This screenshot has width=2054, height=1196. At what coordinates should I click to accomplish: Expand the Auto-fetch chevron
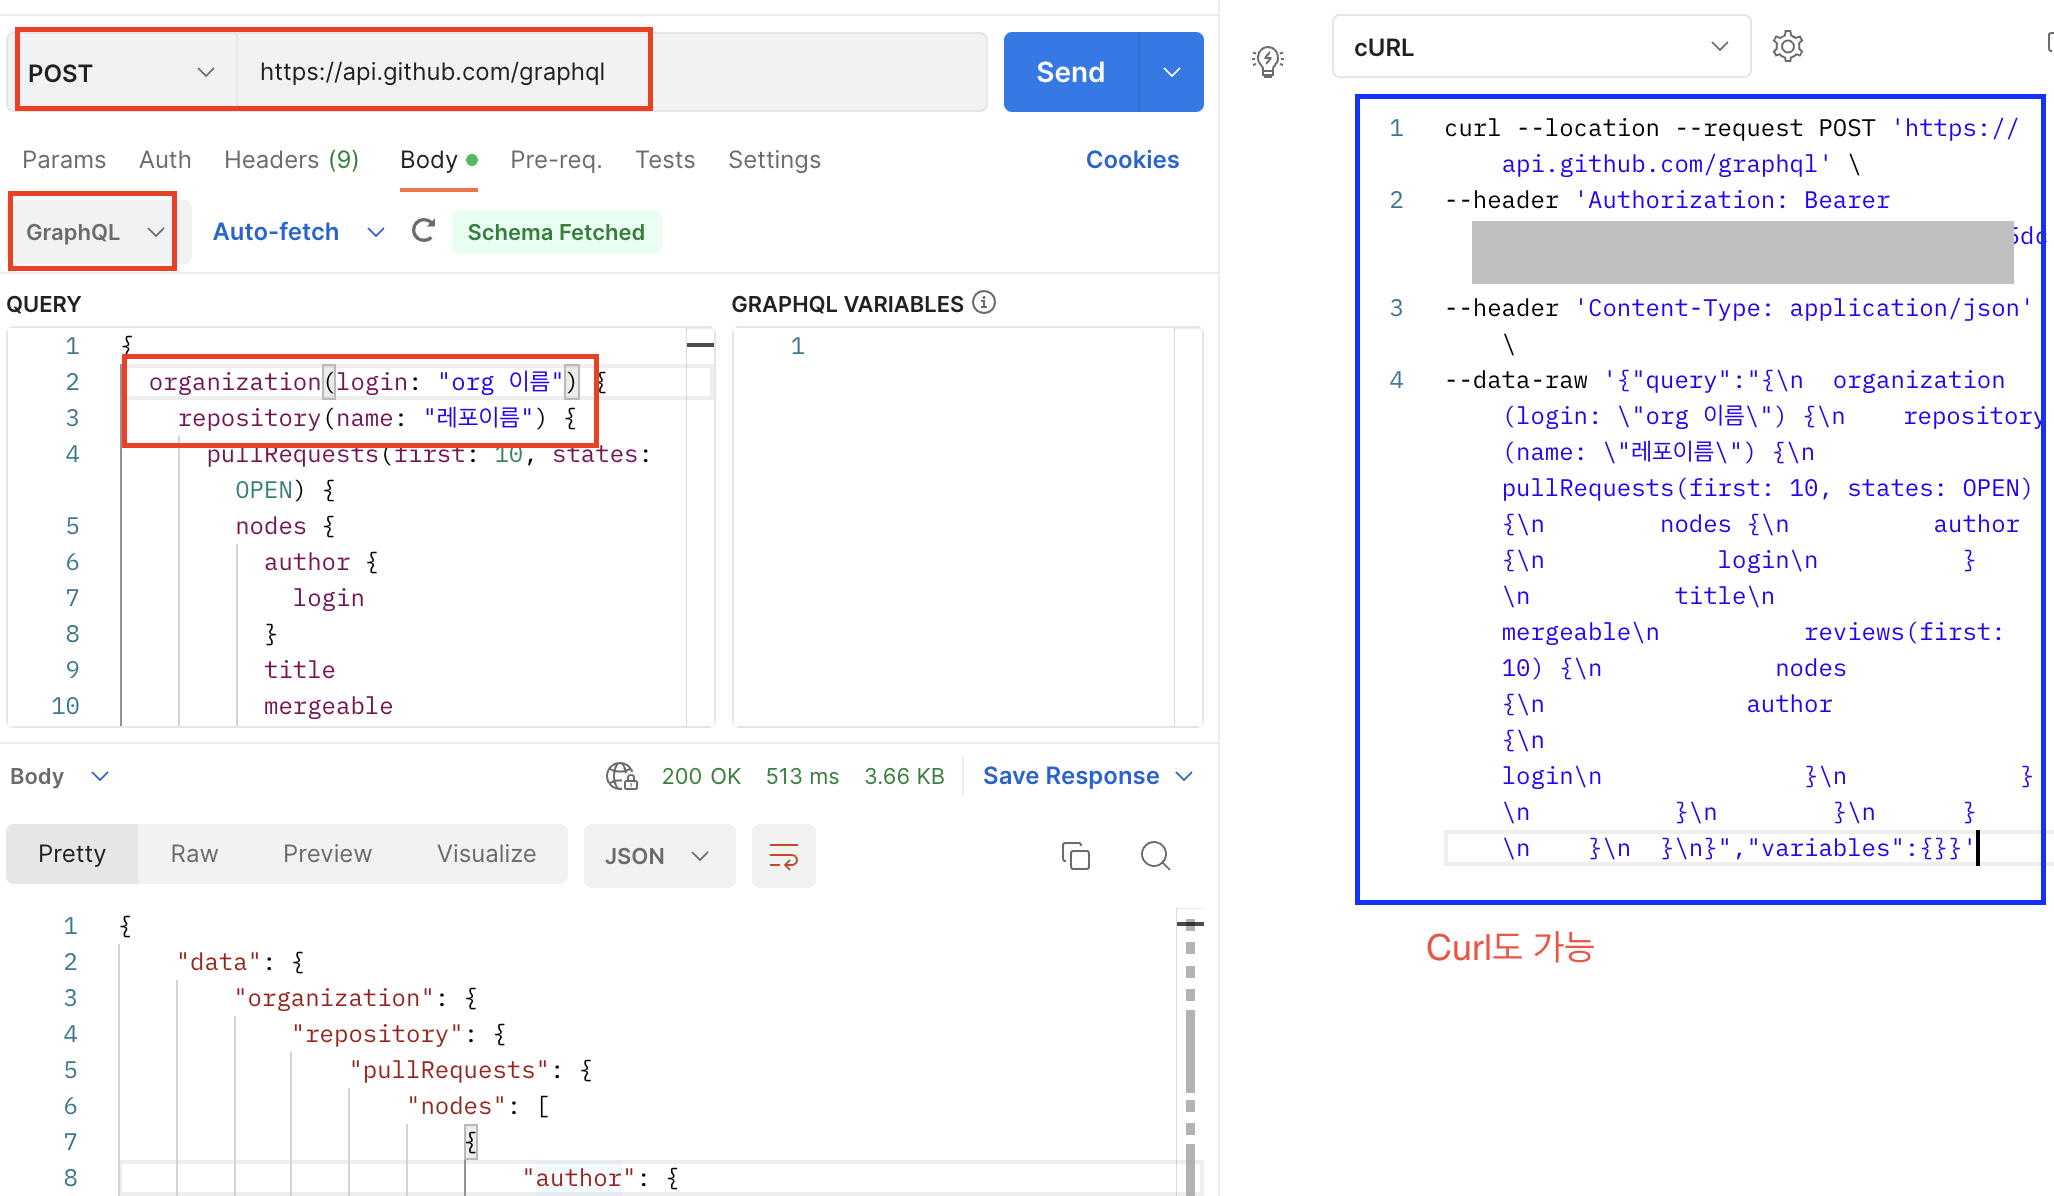pyautogui.click(x=376, y=232)
